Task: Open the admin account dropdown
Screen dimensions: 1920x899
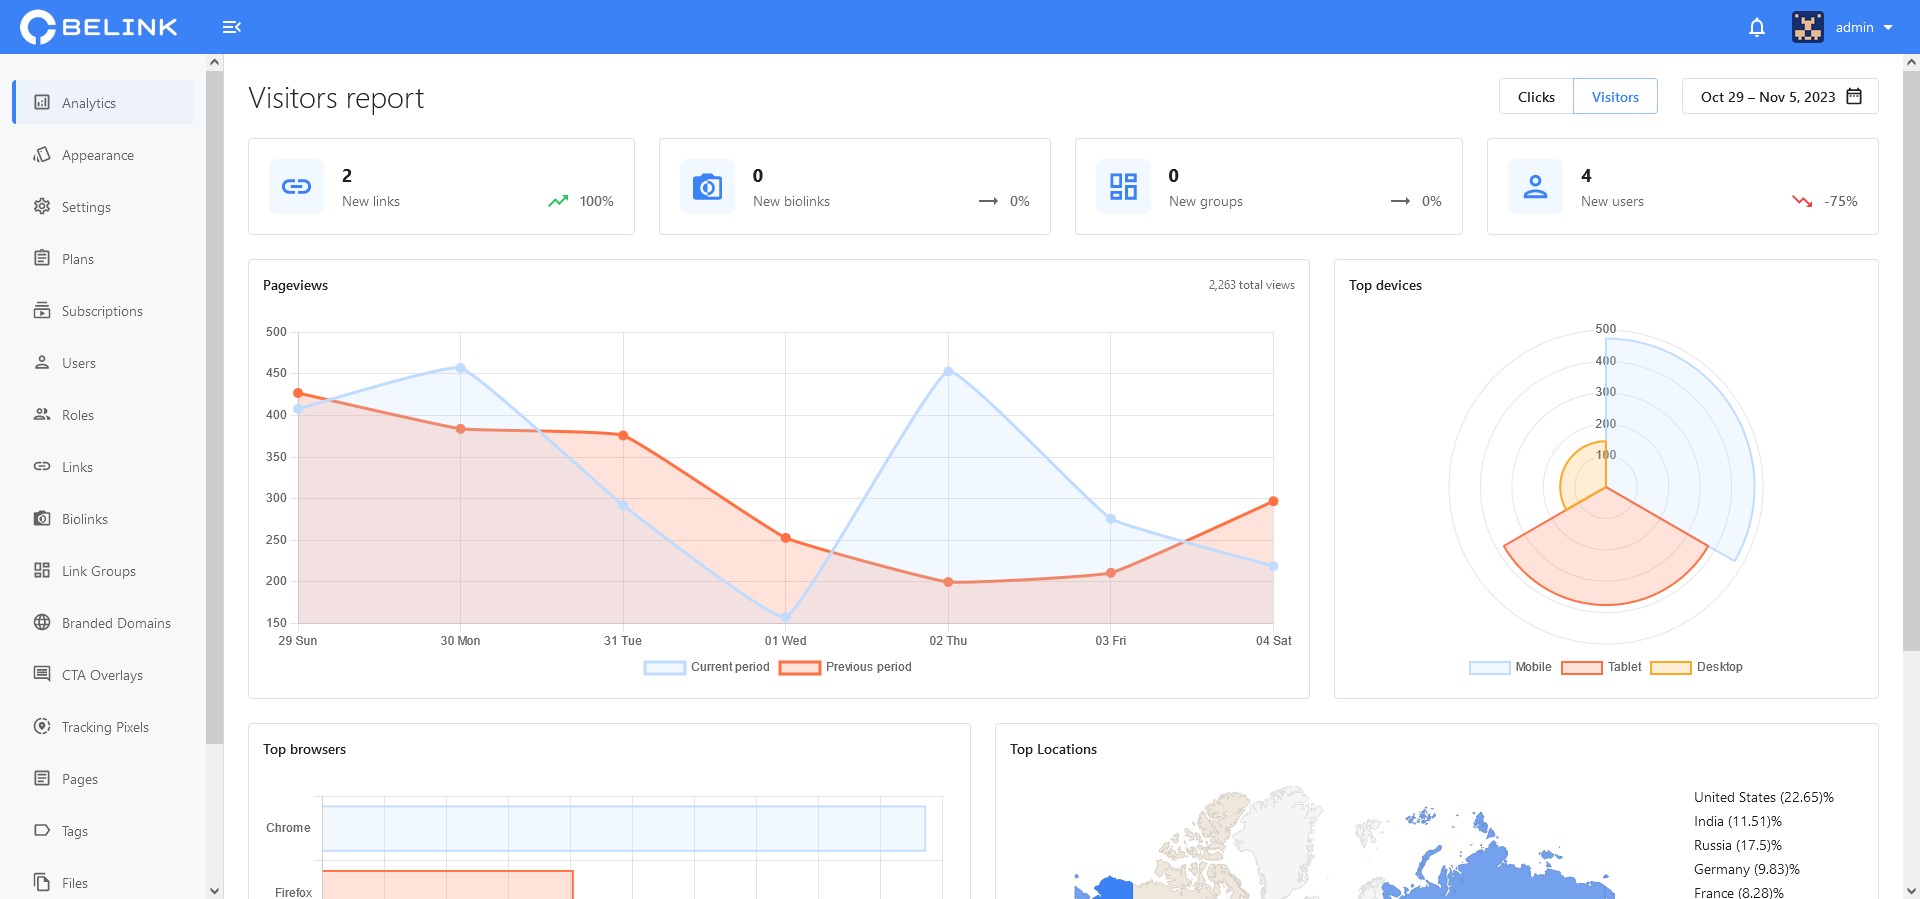Action: 1844,27
